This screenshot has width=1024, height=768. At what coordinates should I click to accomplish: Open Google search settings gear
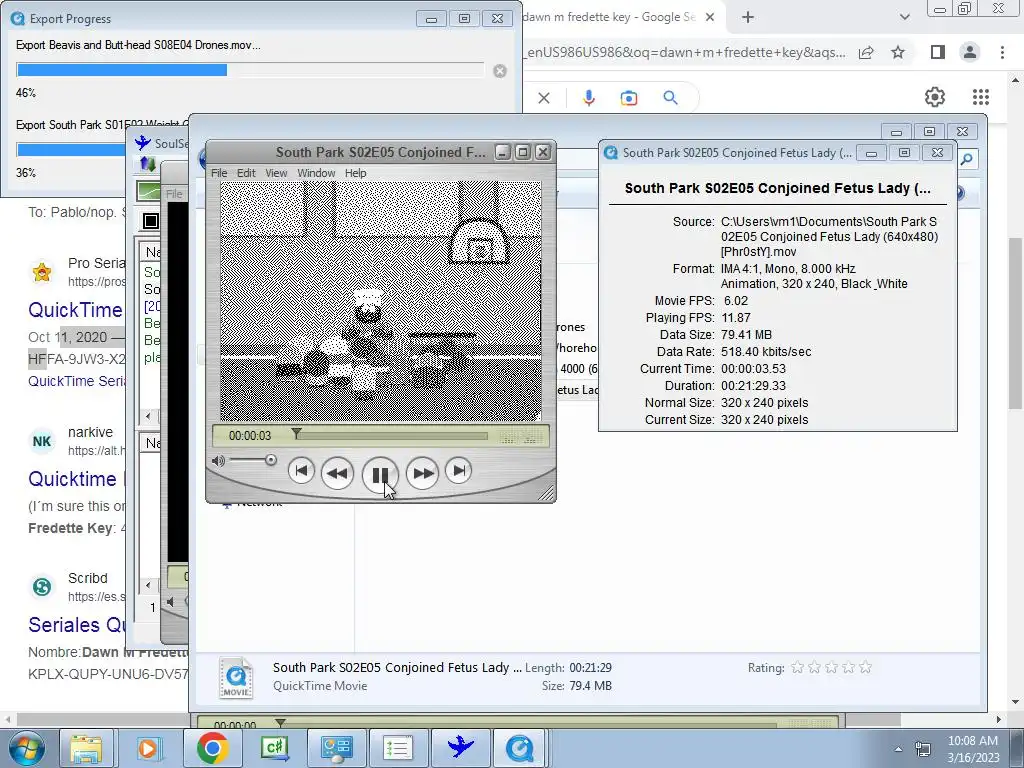(x=935, y=97)
